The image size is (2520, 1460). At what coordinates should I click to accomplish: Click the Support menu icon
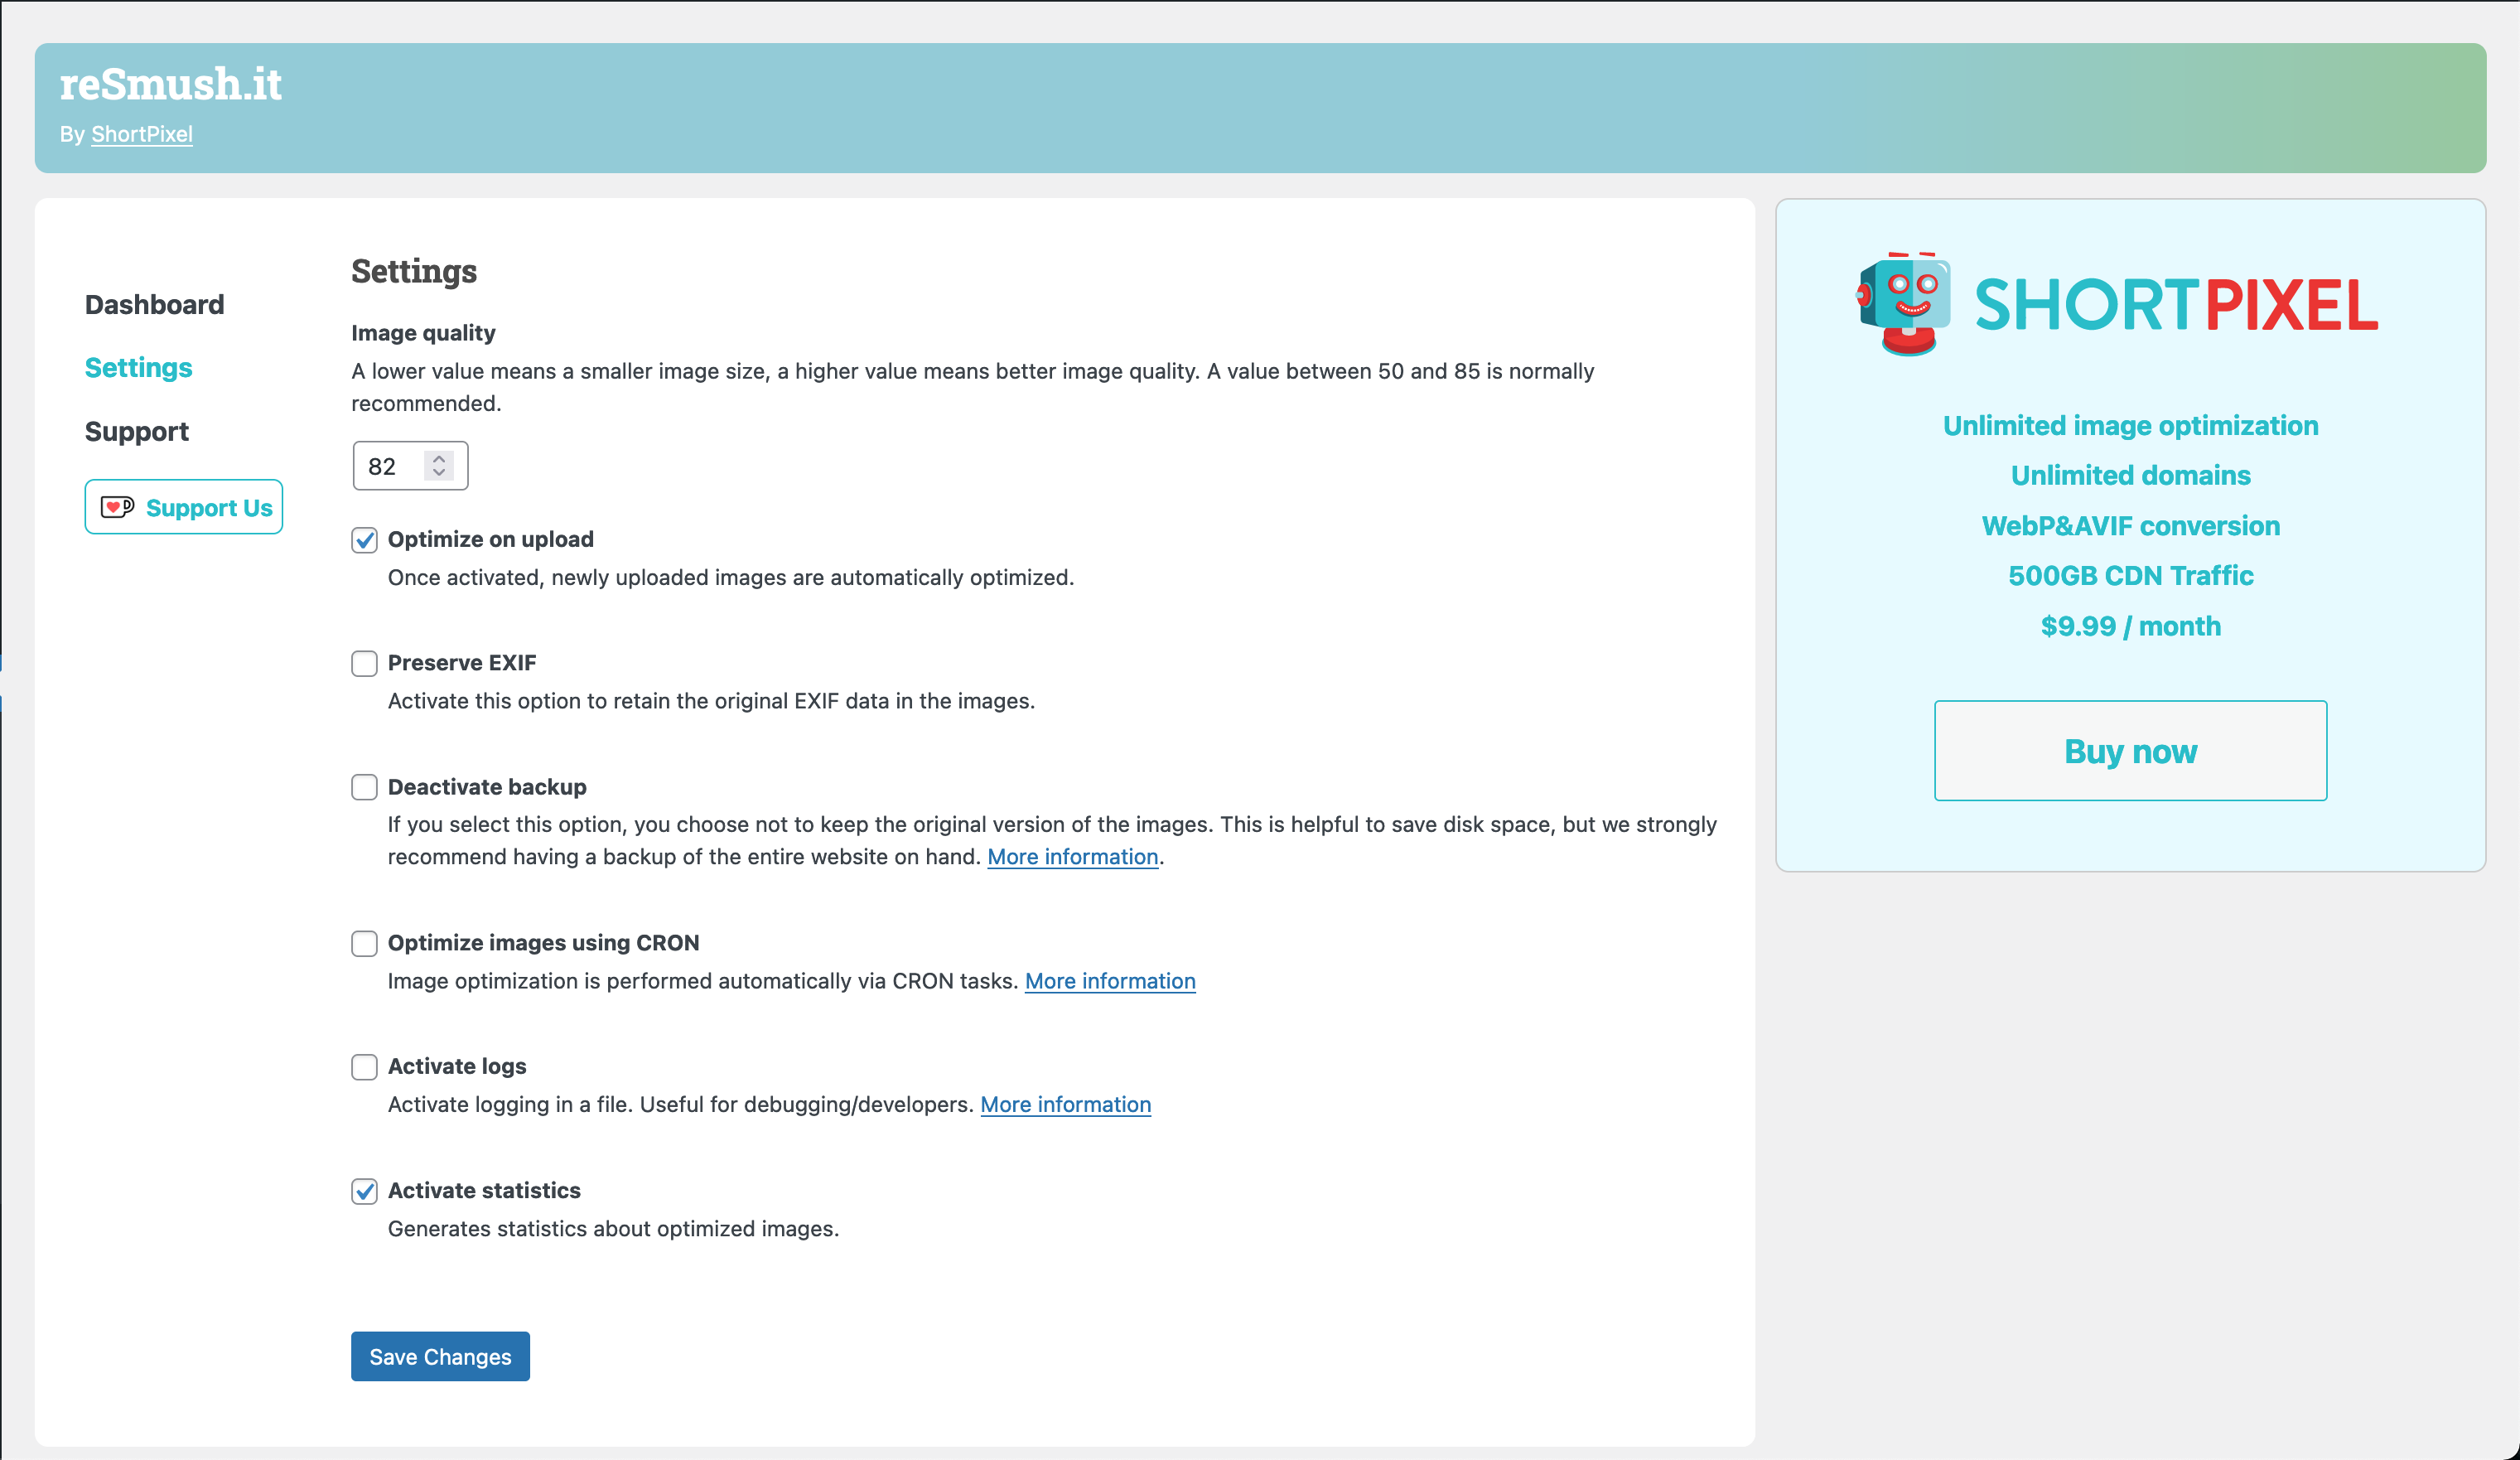click(136, 429)
